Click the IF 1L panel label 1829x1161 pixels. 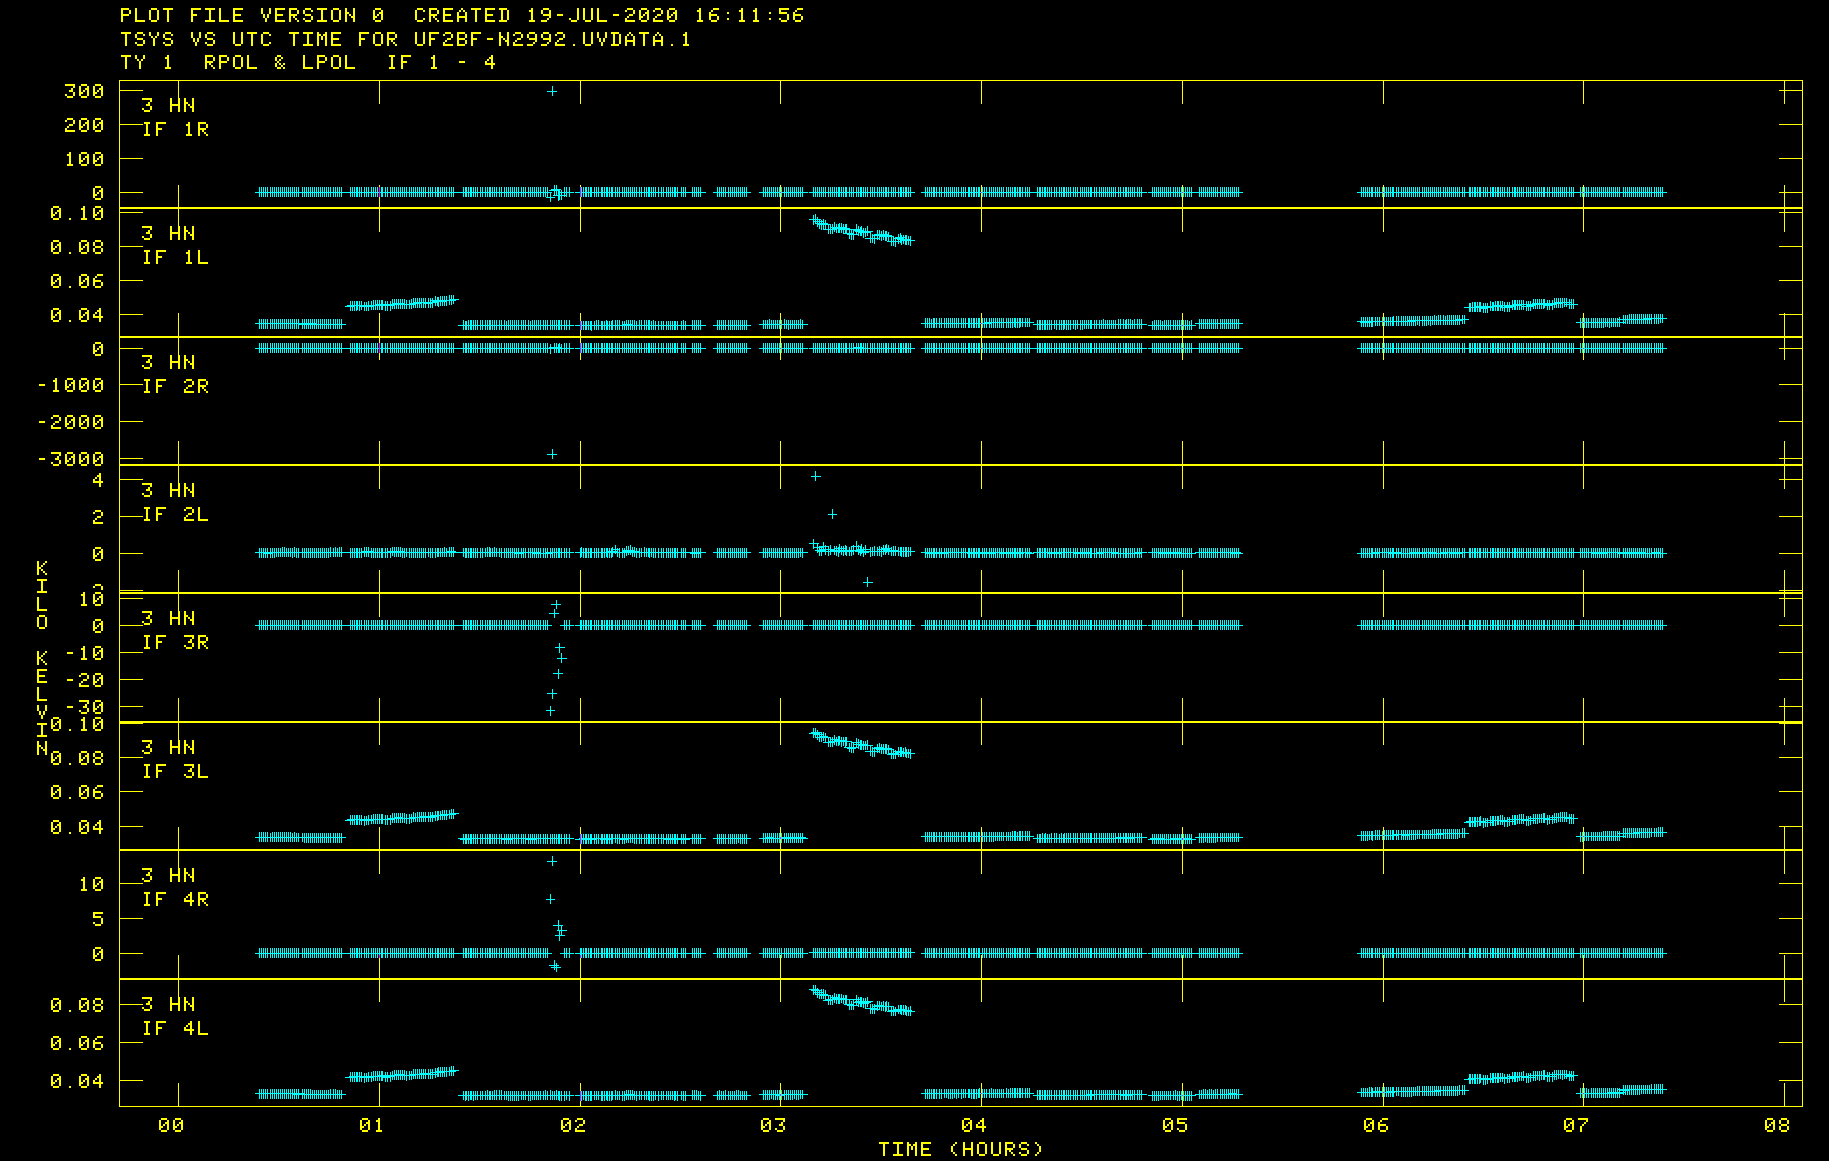coord(175,257)
